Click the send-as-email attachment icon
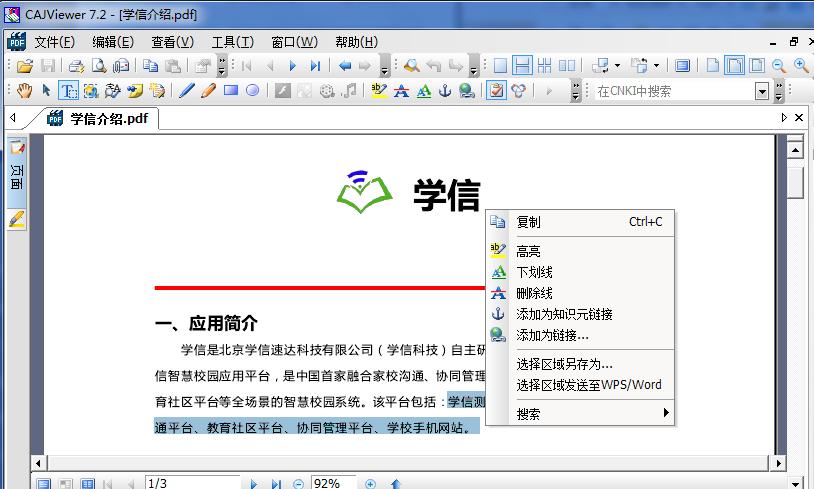Viewport: 814px width, 489px height. click(x=121, y=66)
